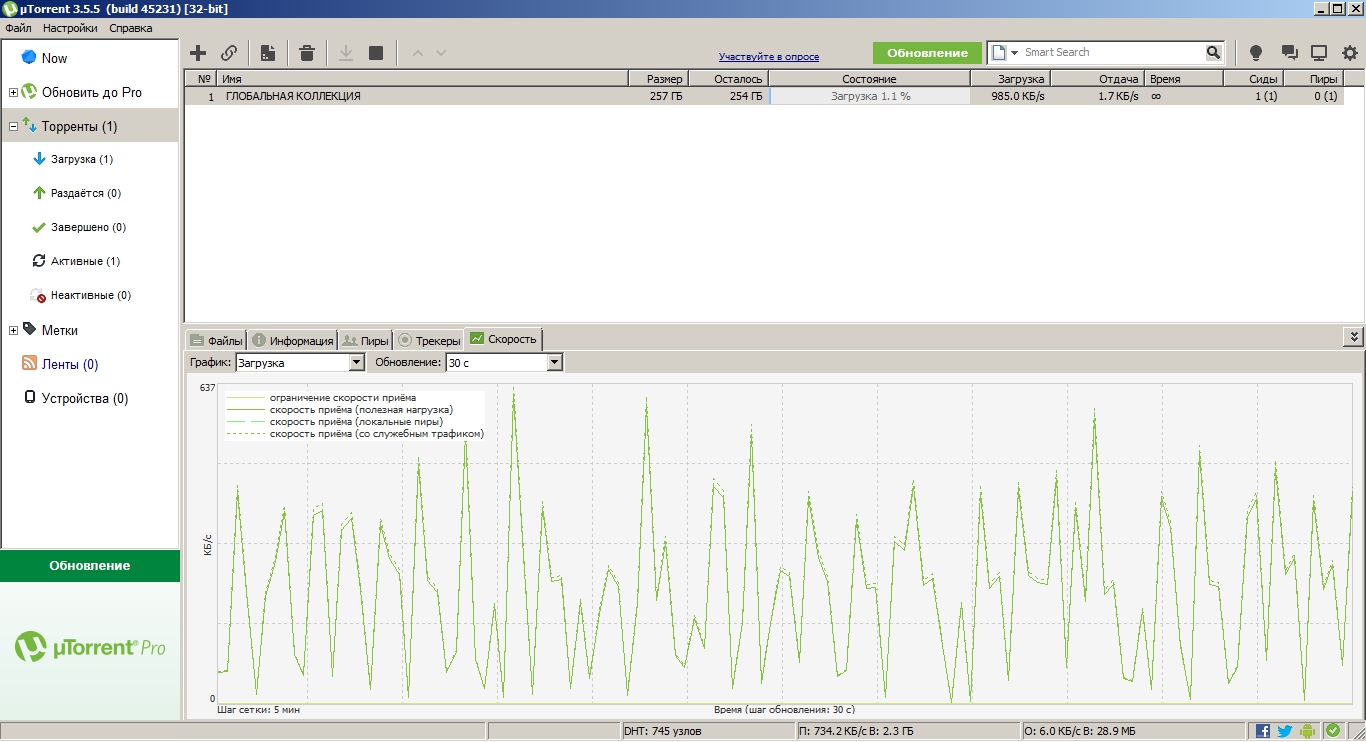Show Завершено (0) category
Viewport: 1366px width, 742px height.
(88, 227)
